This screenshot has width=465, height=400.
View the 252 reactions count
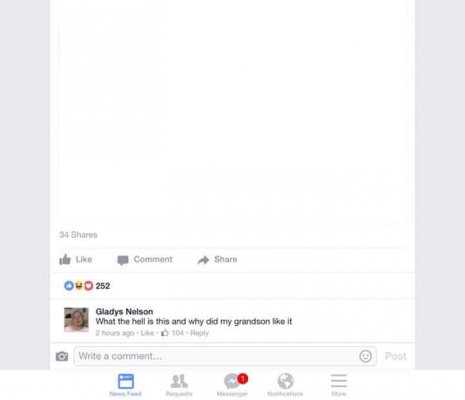pyautogui.click(x=103, y=286)
